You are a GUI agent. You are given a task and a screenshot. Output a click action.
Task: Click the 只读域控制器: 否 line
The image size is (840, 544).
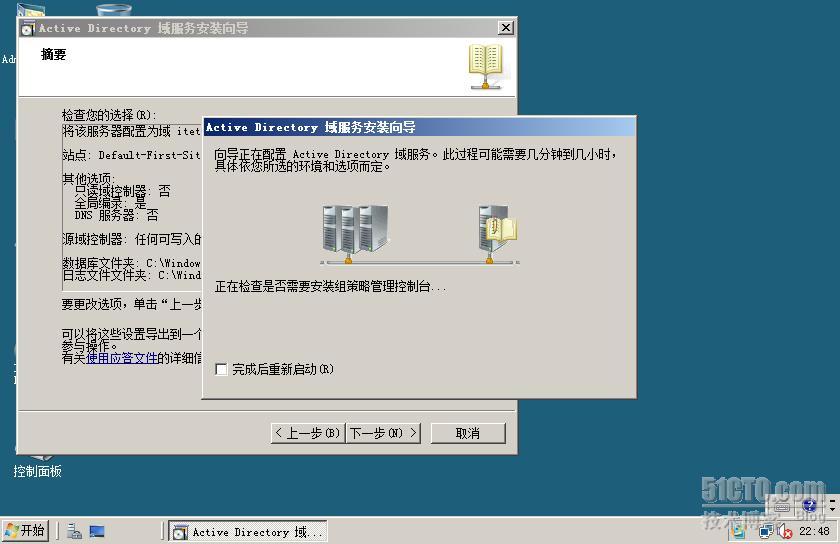coord(122,191)
